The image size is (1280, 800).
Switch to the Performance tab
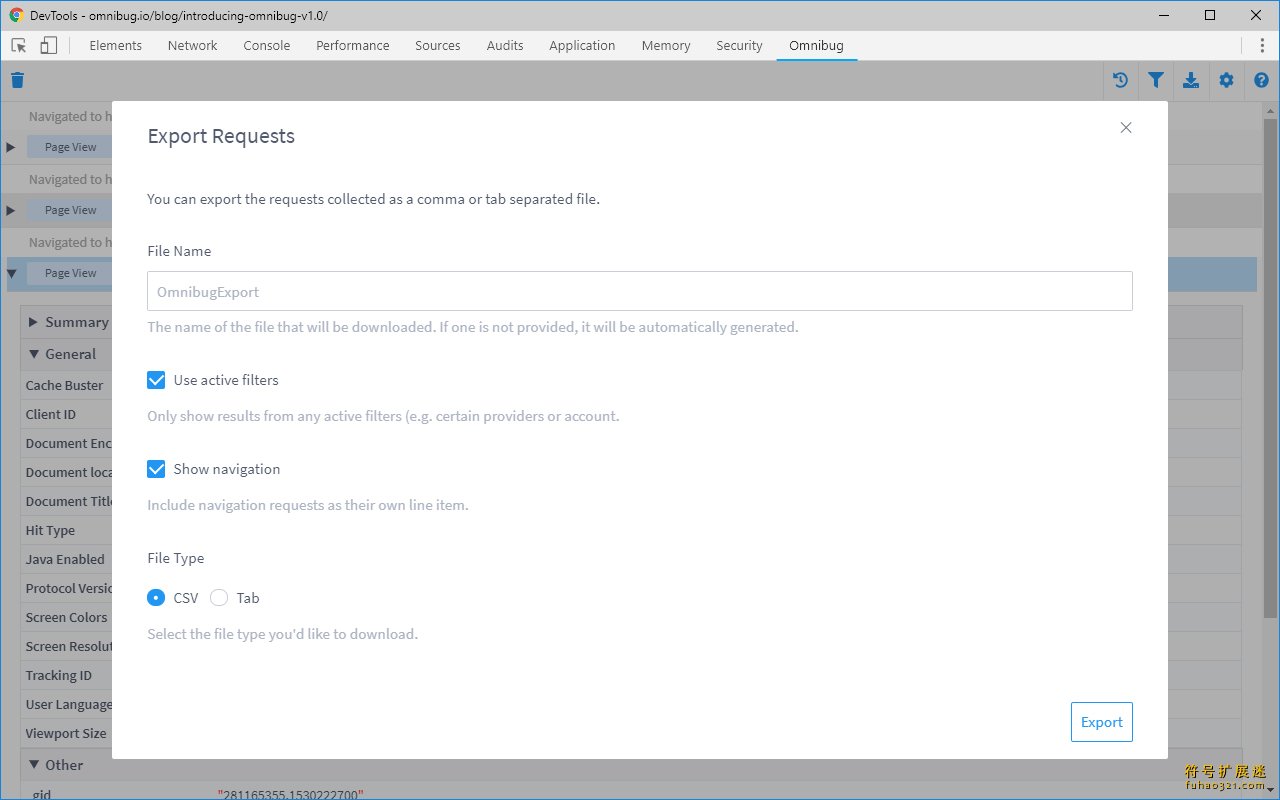pos(353,45)
